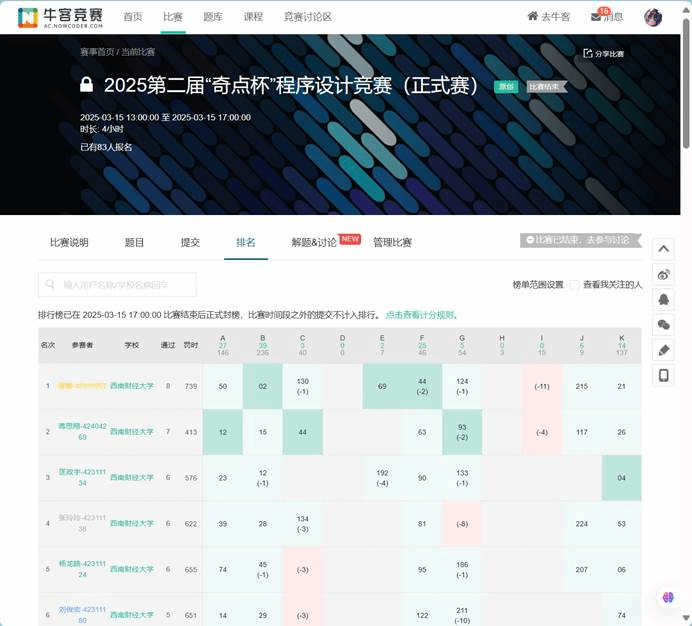The image size is (692, 626).
Task: Share the page via QQ icon
Action: click(664, 299)
